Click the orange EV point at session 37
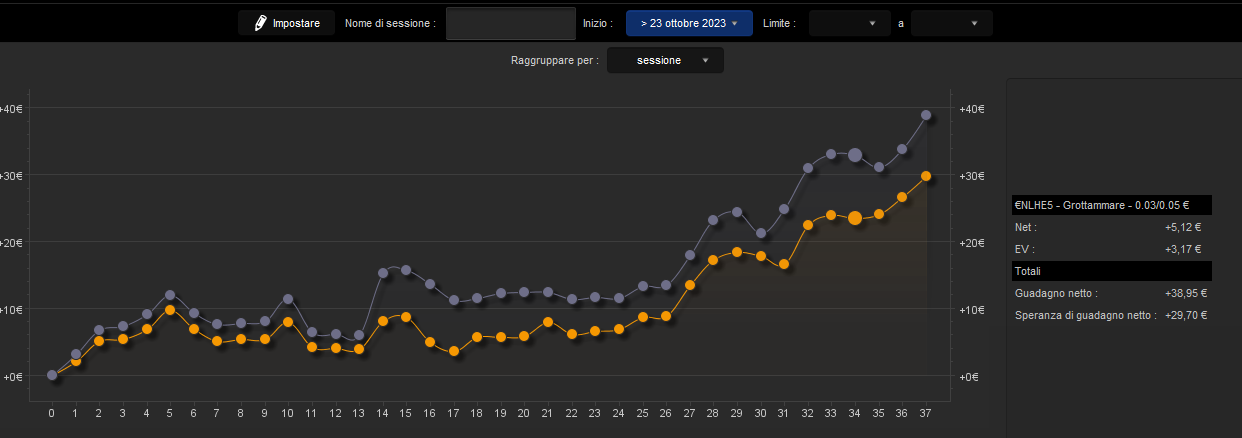The image size is (1242, 438). tap(926, 176)
